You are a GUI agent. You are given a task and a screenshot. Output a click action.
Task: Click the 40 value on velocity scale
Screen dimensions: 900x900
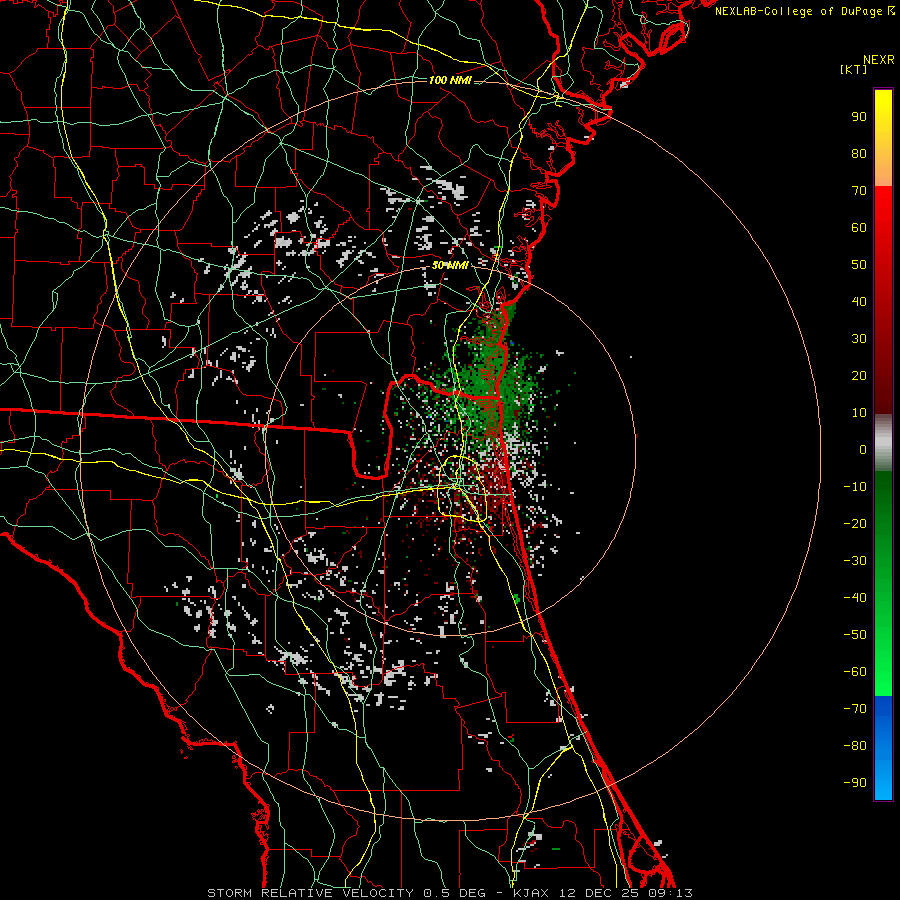[x=859, y=302]
